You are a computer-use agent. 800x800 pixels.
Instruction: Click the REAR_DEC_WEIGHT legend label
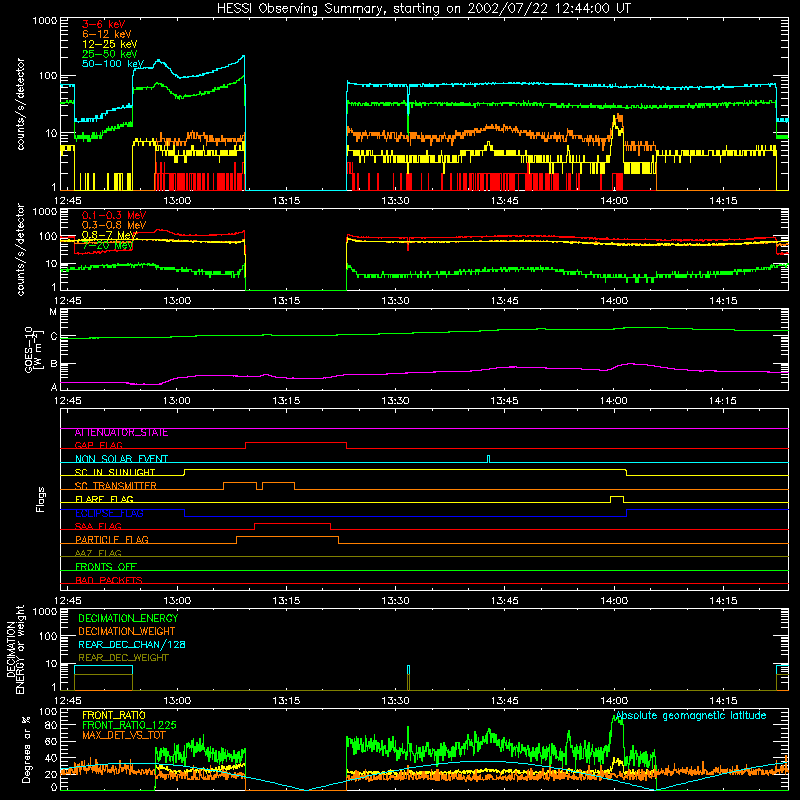click(x=123, y=658)
